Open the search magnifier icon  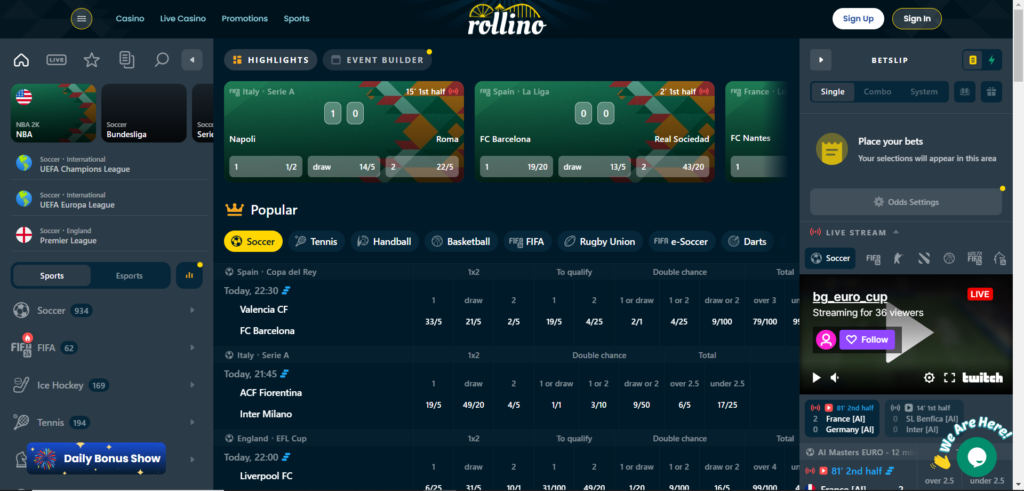161,60
